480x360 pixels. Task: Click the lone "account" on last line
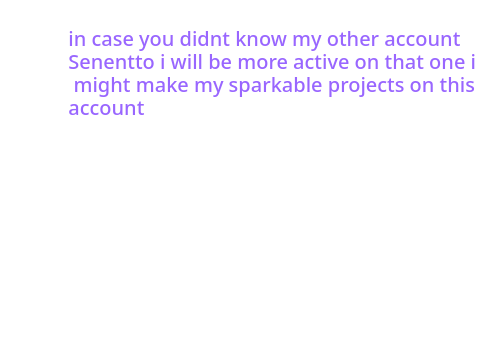point(106,109)
